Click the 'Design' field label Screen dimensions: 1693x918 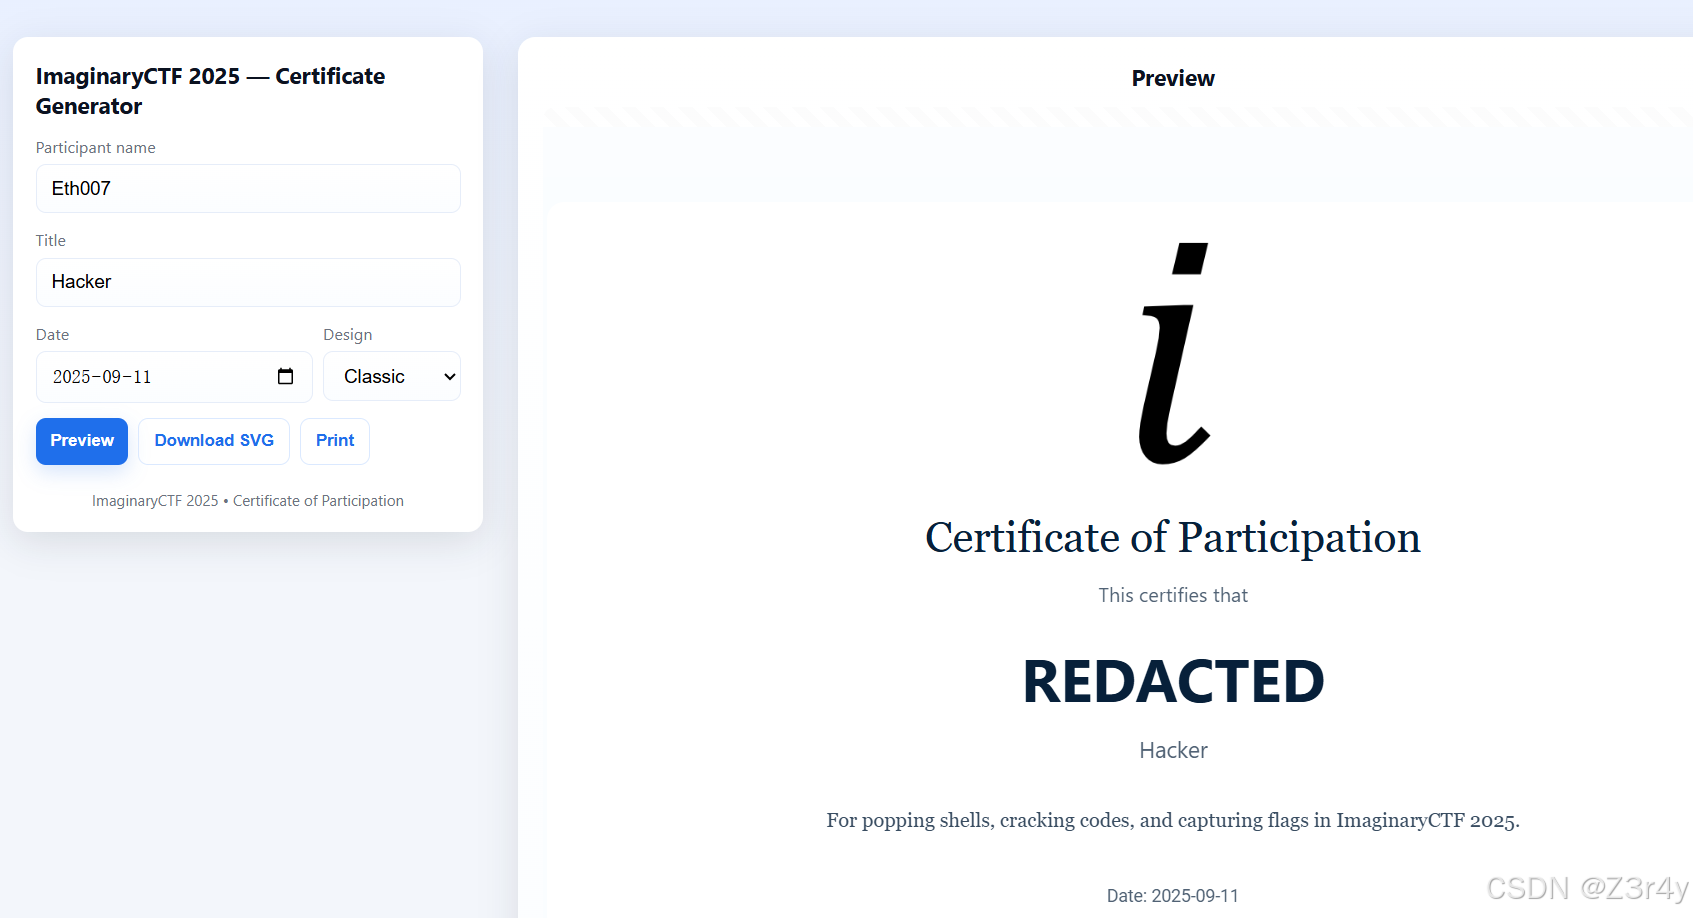[348, 335]
